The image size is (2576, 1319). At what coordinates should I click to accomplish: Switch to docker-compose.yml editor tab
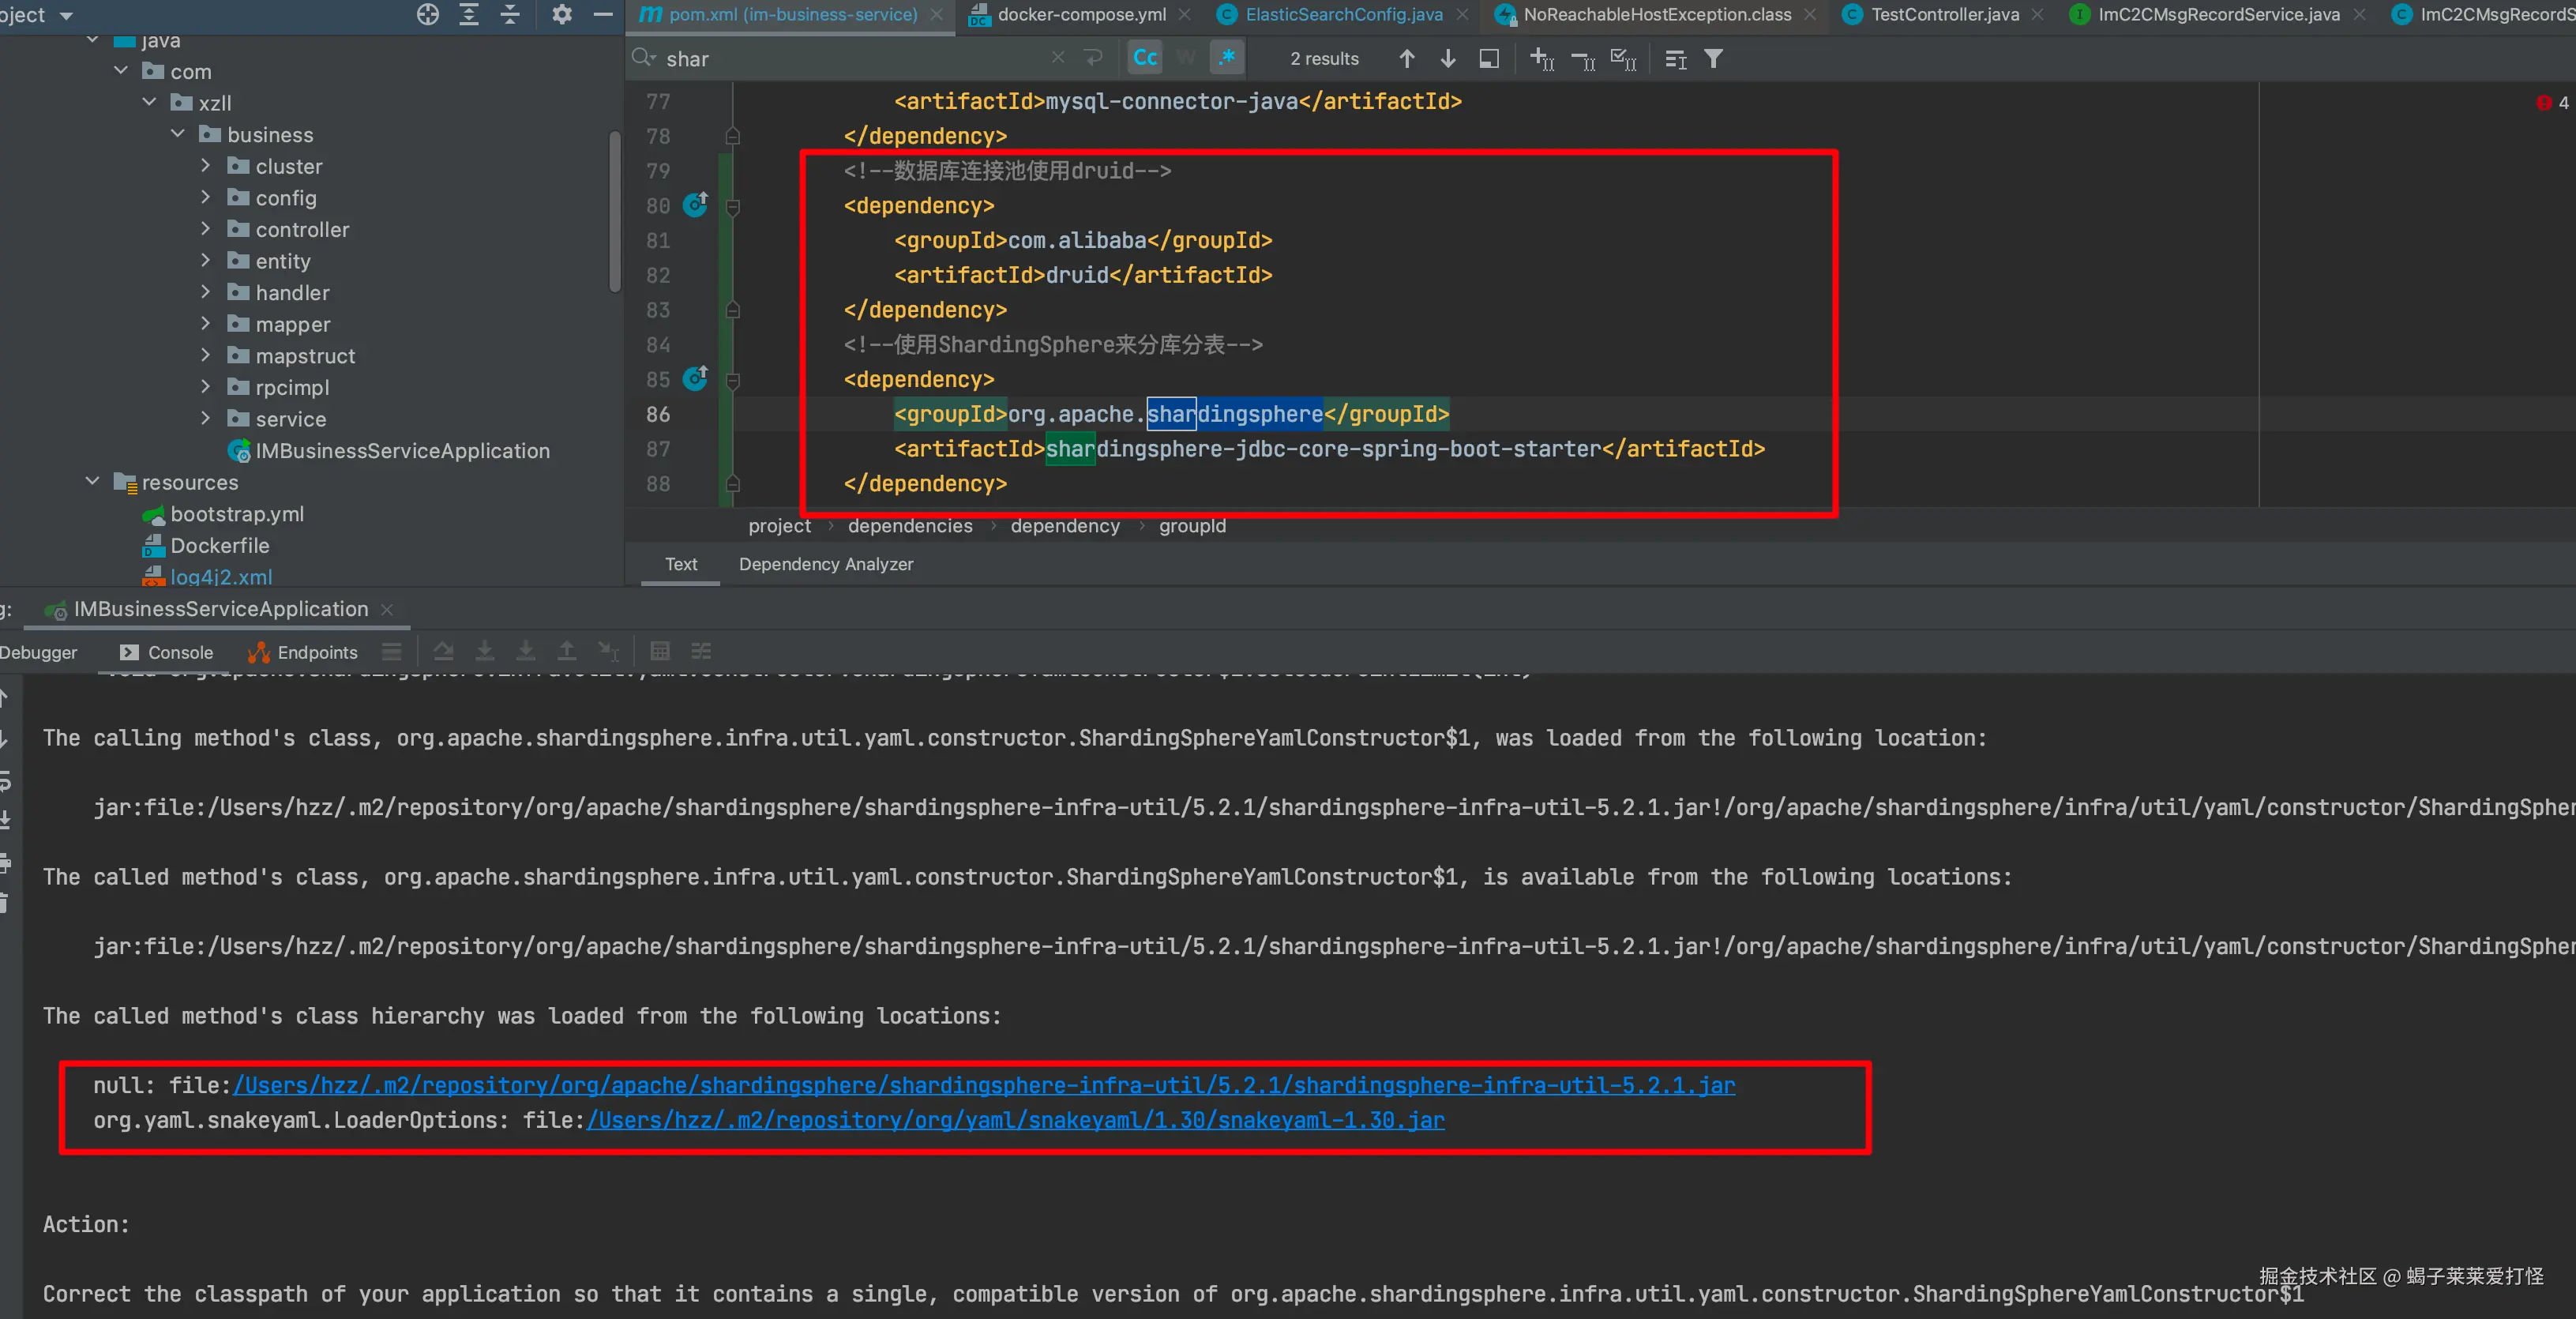[1081, 14]
